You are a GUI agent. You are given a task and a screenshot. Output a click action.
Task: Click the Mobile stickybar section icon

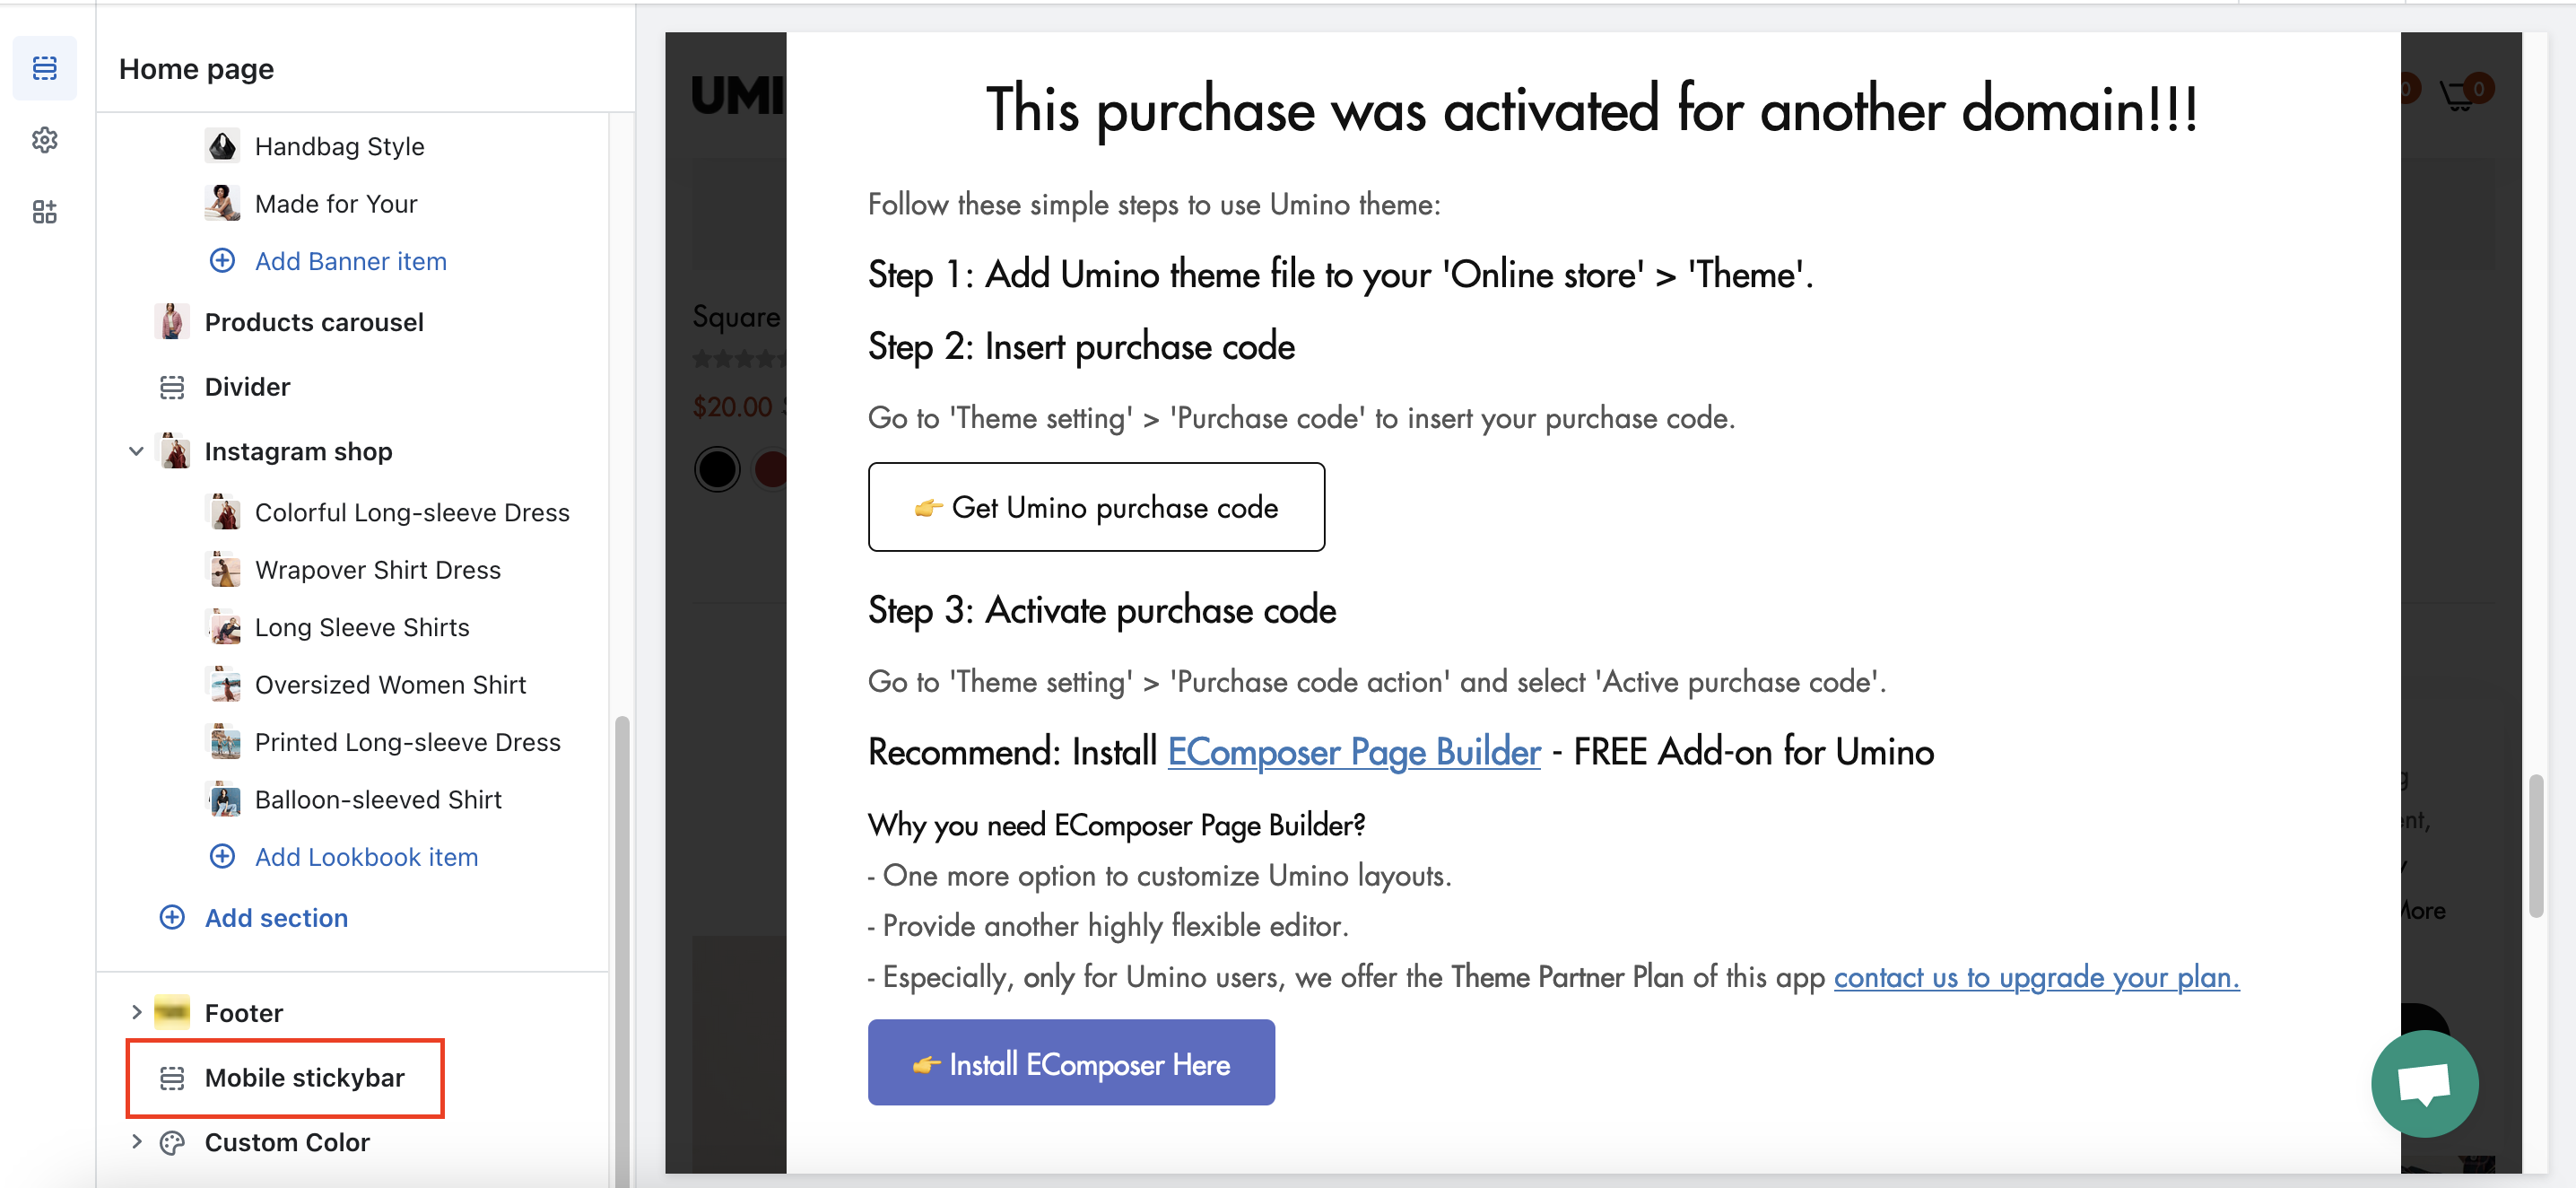pos(172,1078)
